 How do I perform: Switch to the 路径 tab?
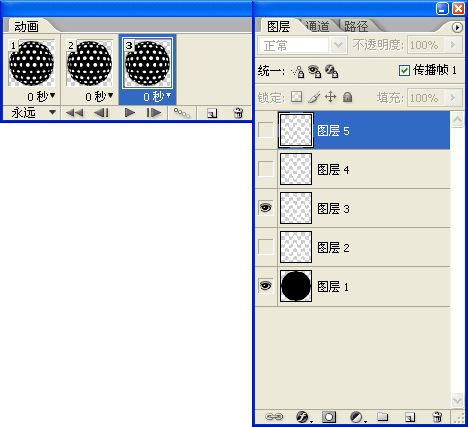click(x=356, y=26)
